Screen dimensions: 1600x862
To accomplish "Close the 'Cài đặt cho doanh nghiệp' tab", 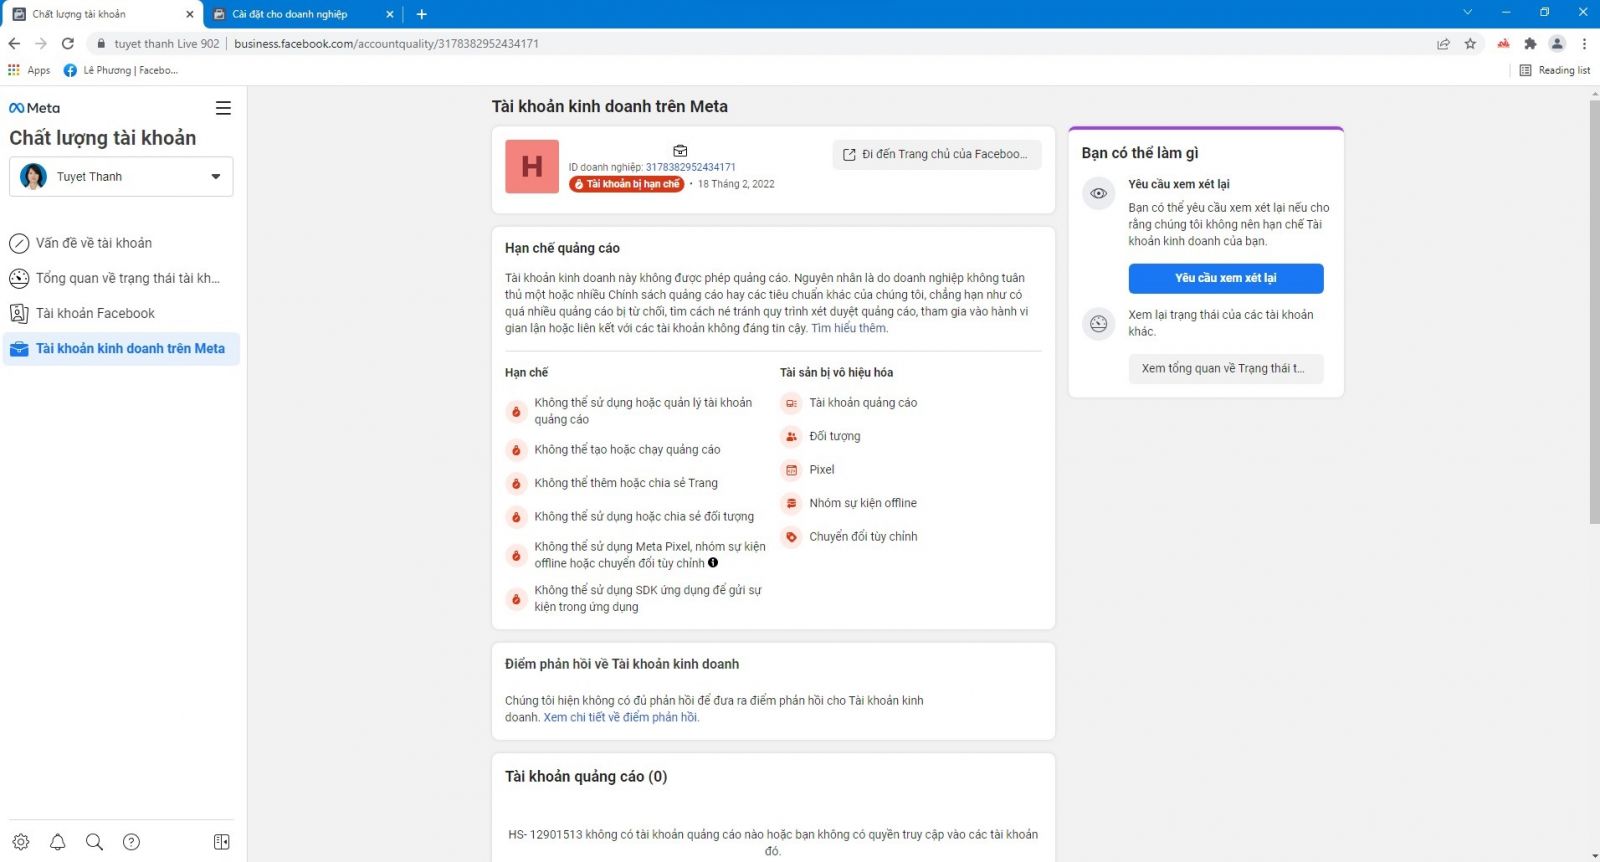I will pyautogui.click(x=390, y=14).
